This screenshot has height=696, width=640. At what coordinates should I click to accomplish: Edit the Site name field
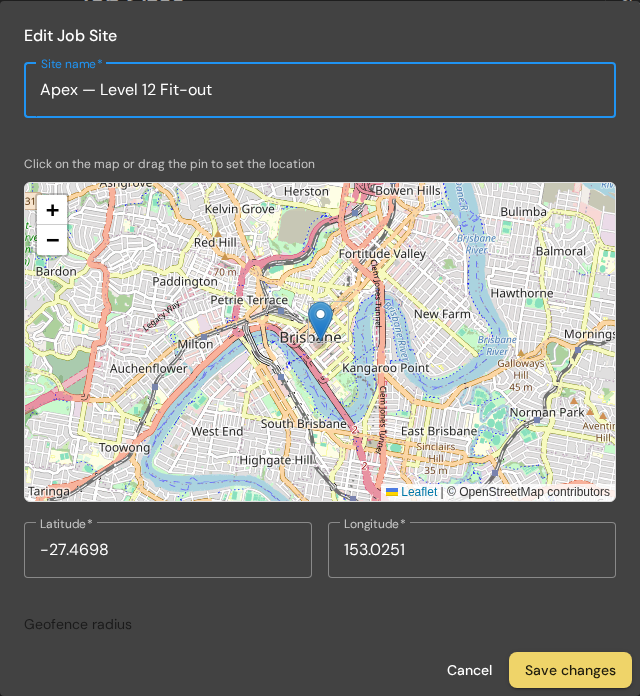point(320,90)
